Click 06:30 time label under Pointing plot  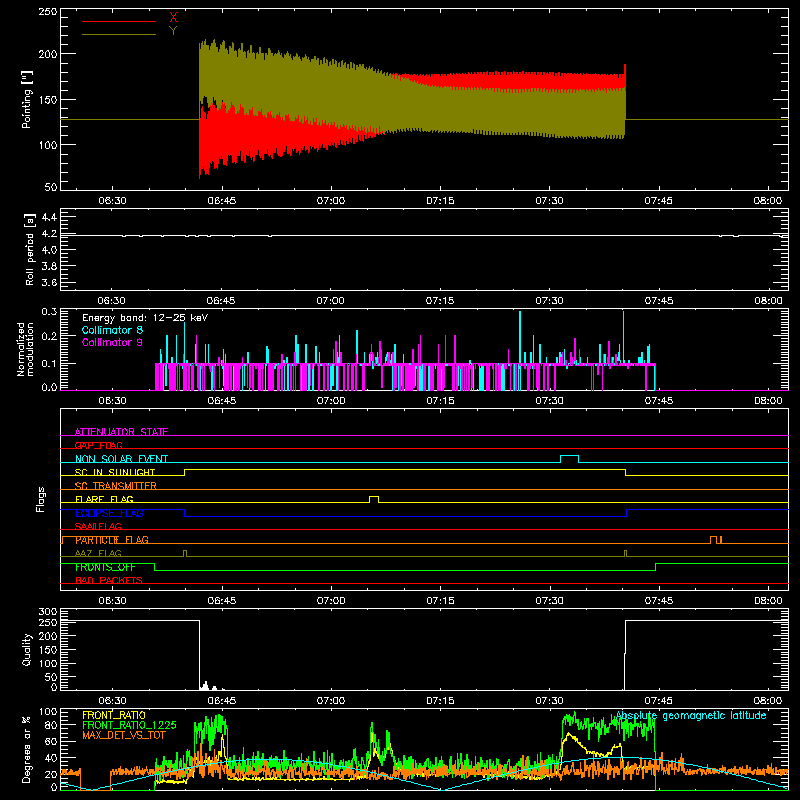(x=112, y=201)
